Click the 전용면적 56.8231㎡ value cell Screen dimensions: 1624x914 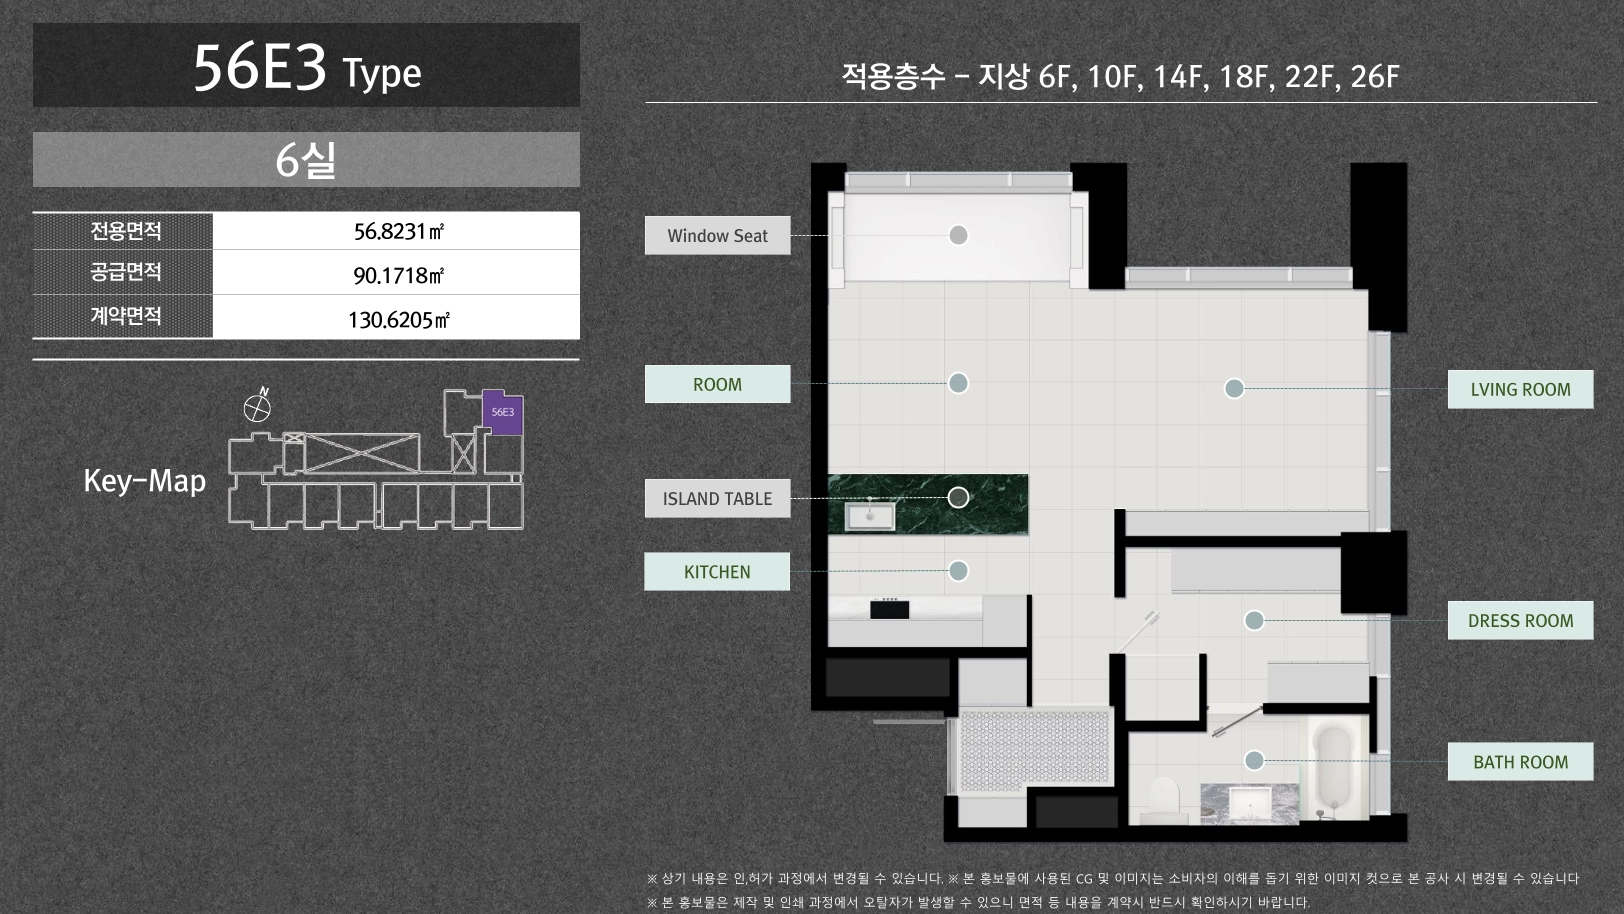pos(396,231)
